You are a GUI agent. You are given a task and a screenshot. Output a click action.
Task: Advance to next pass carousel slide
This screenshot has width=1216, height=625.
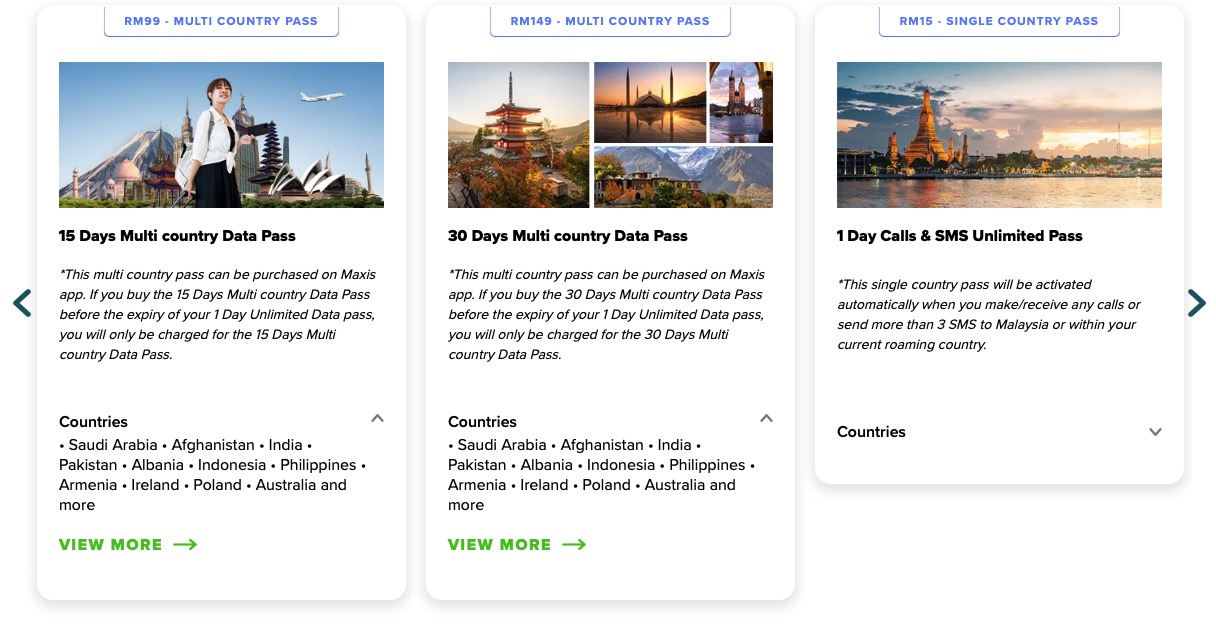[1196, 303]
